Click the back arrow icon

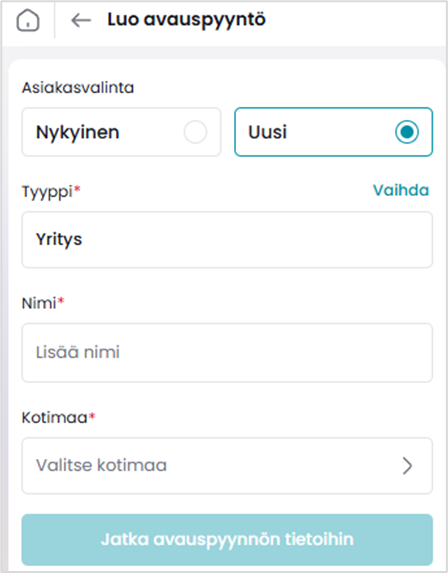81,20
